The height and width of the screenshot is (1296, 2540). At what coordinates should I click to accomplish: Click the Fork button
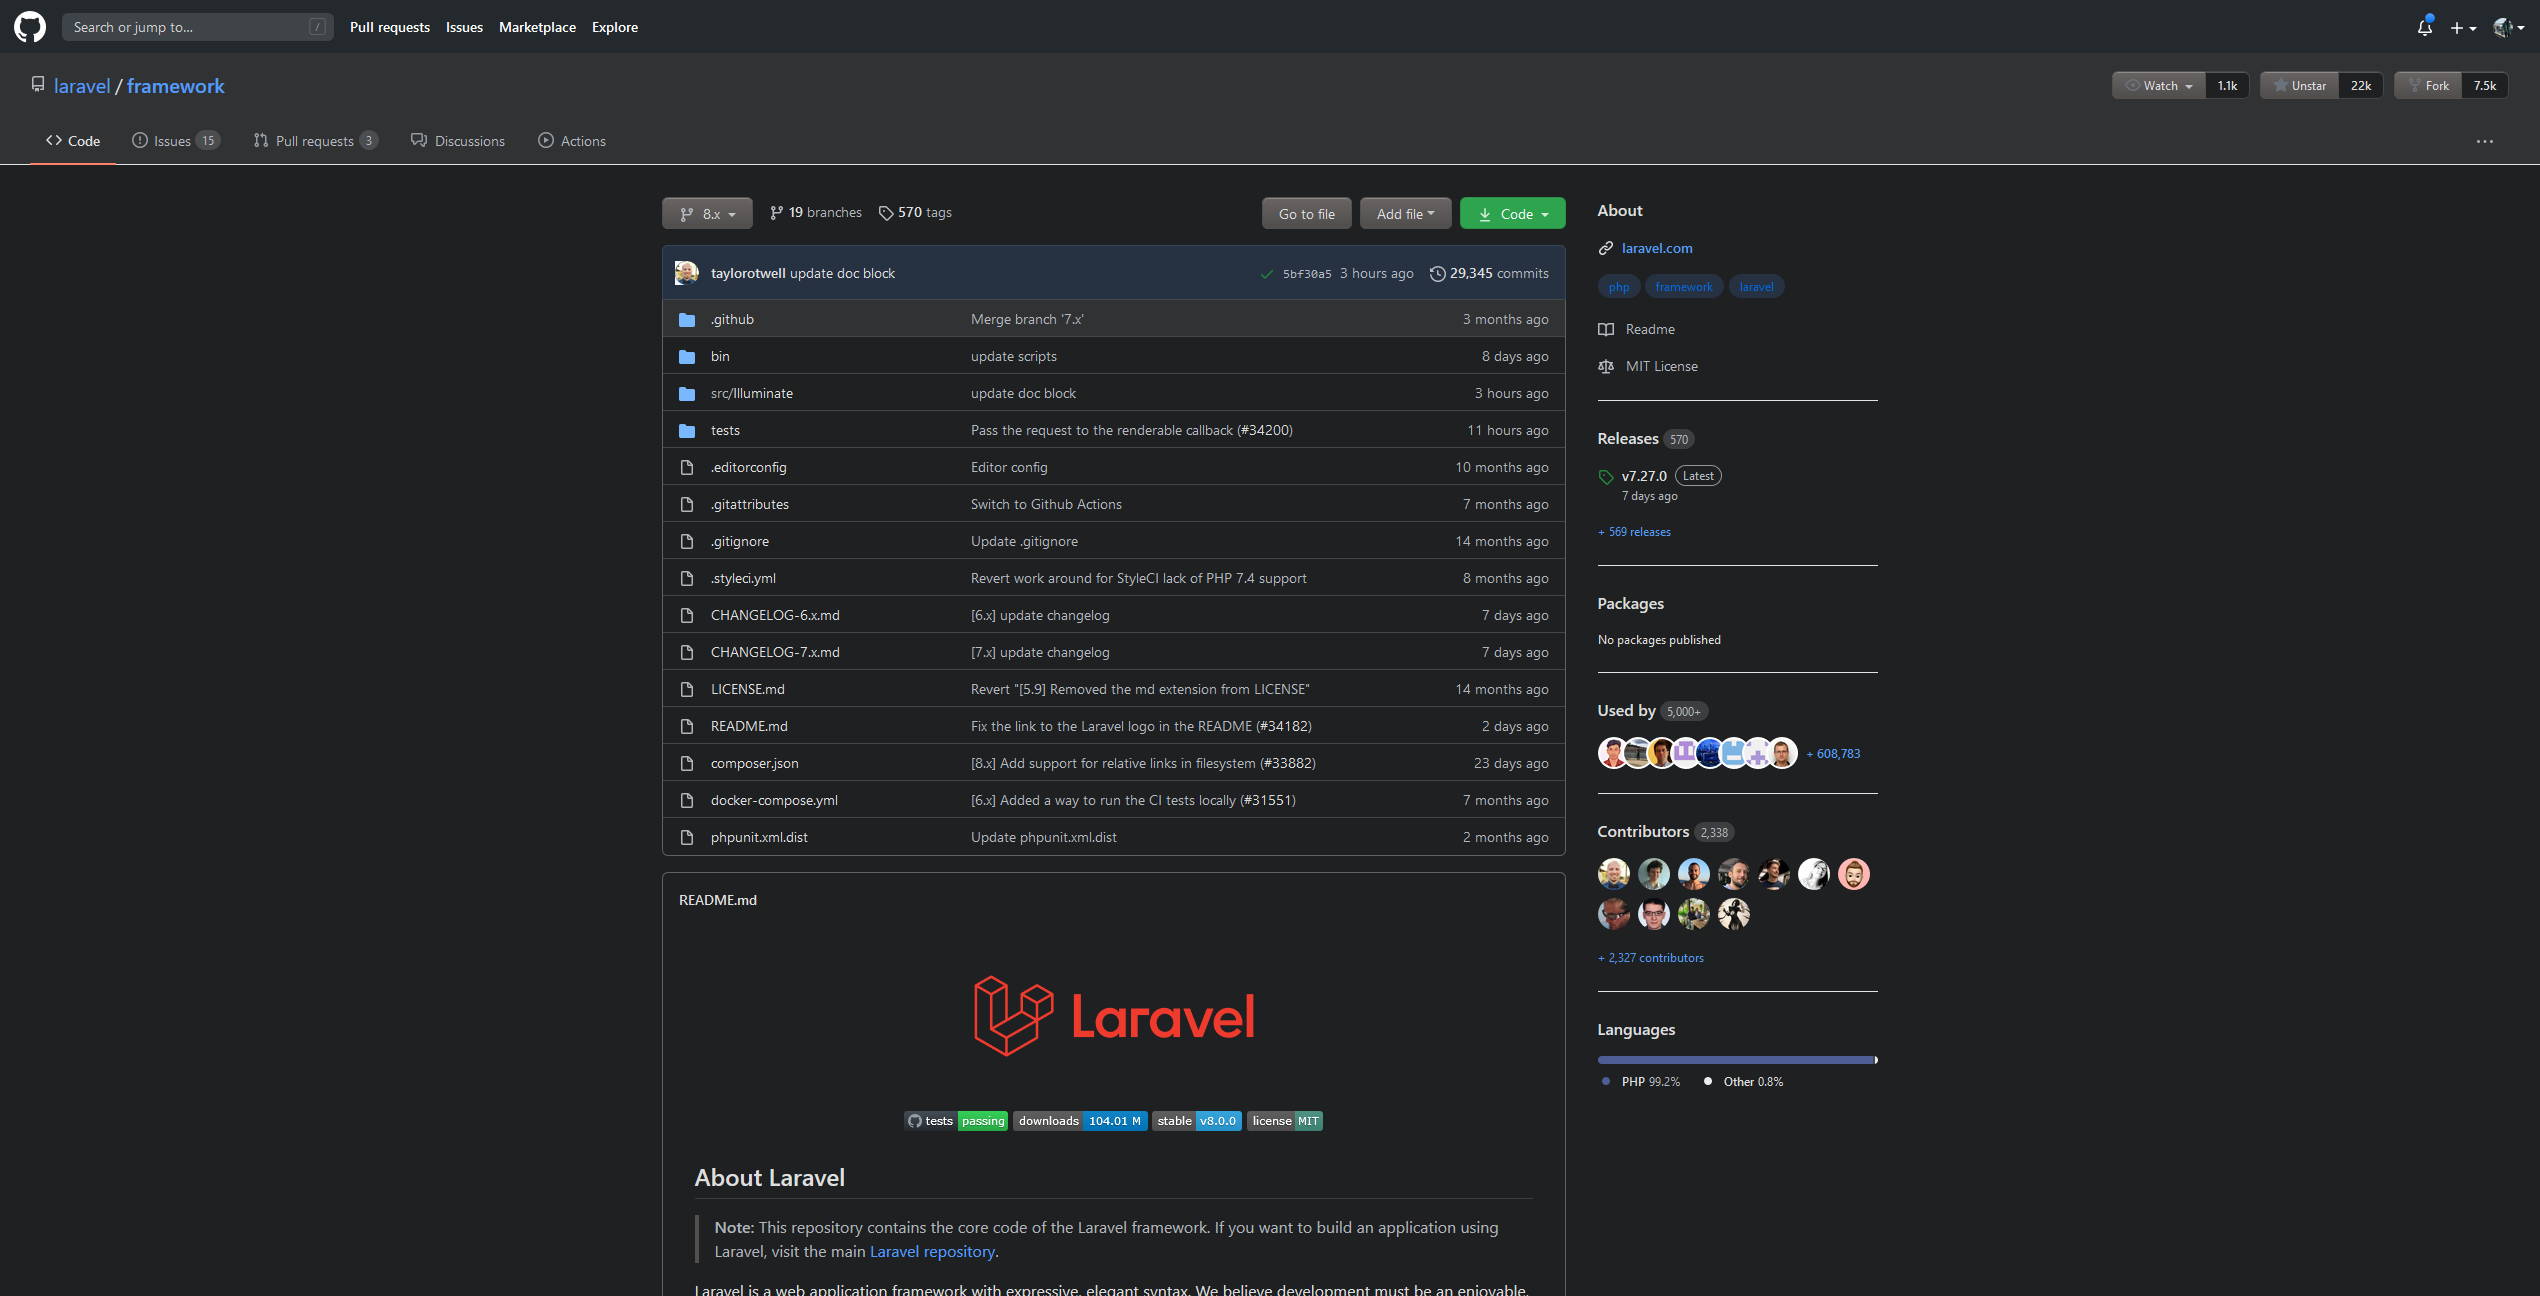click(x=2428, y=86)
